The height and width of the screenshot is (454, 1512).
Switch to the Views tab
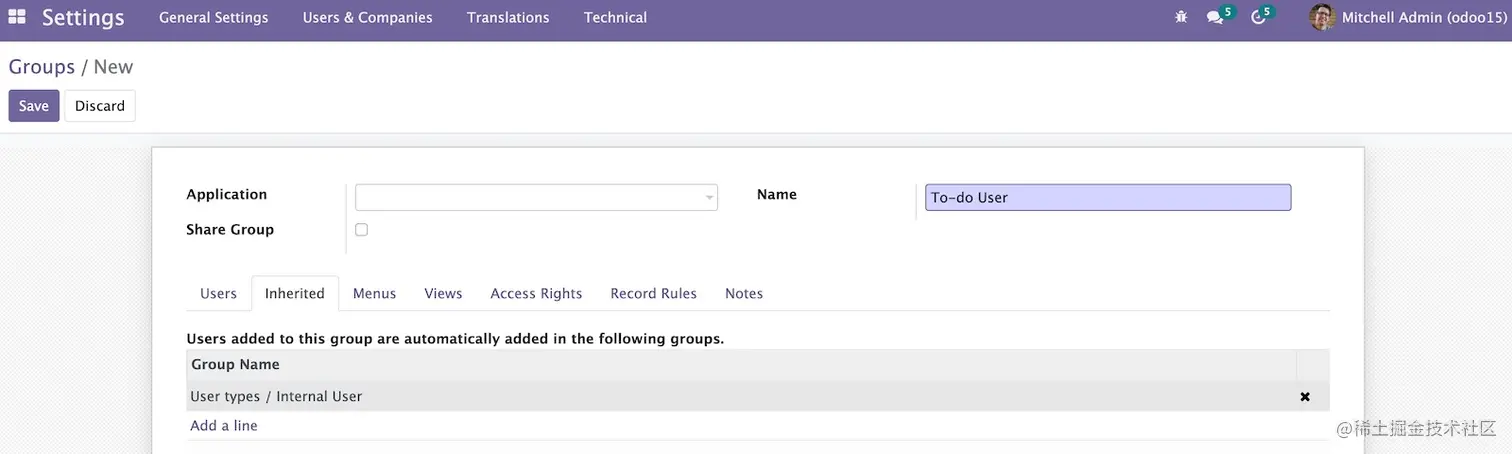point(443,293)
